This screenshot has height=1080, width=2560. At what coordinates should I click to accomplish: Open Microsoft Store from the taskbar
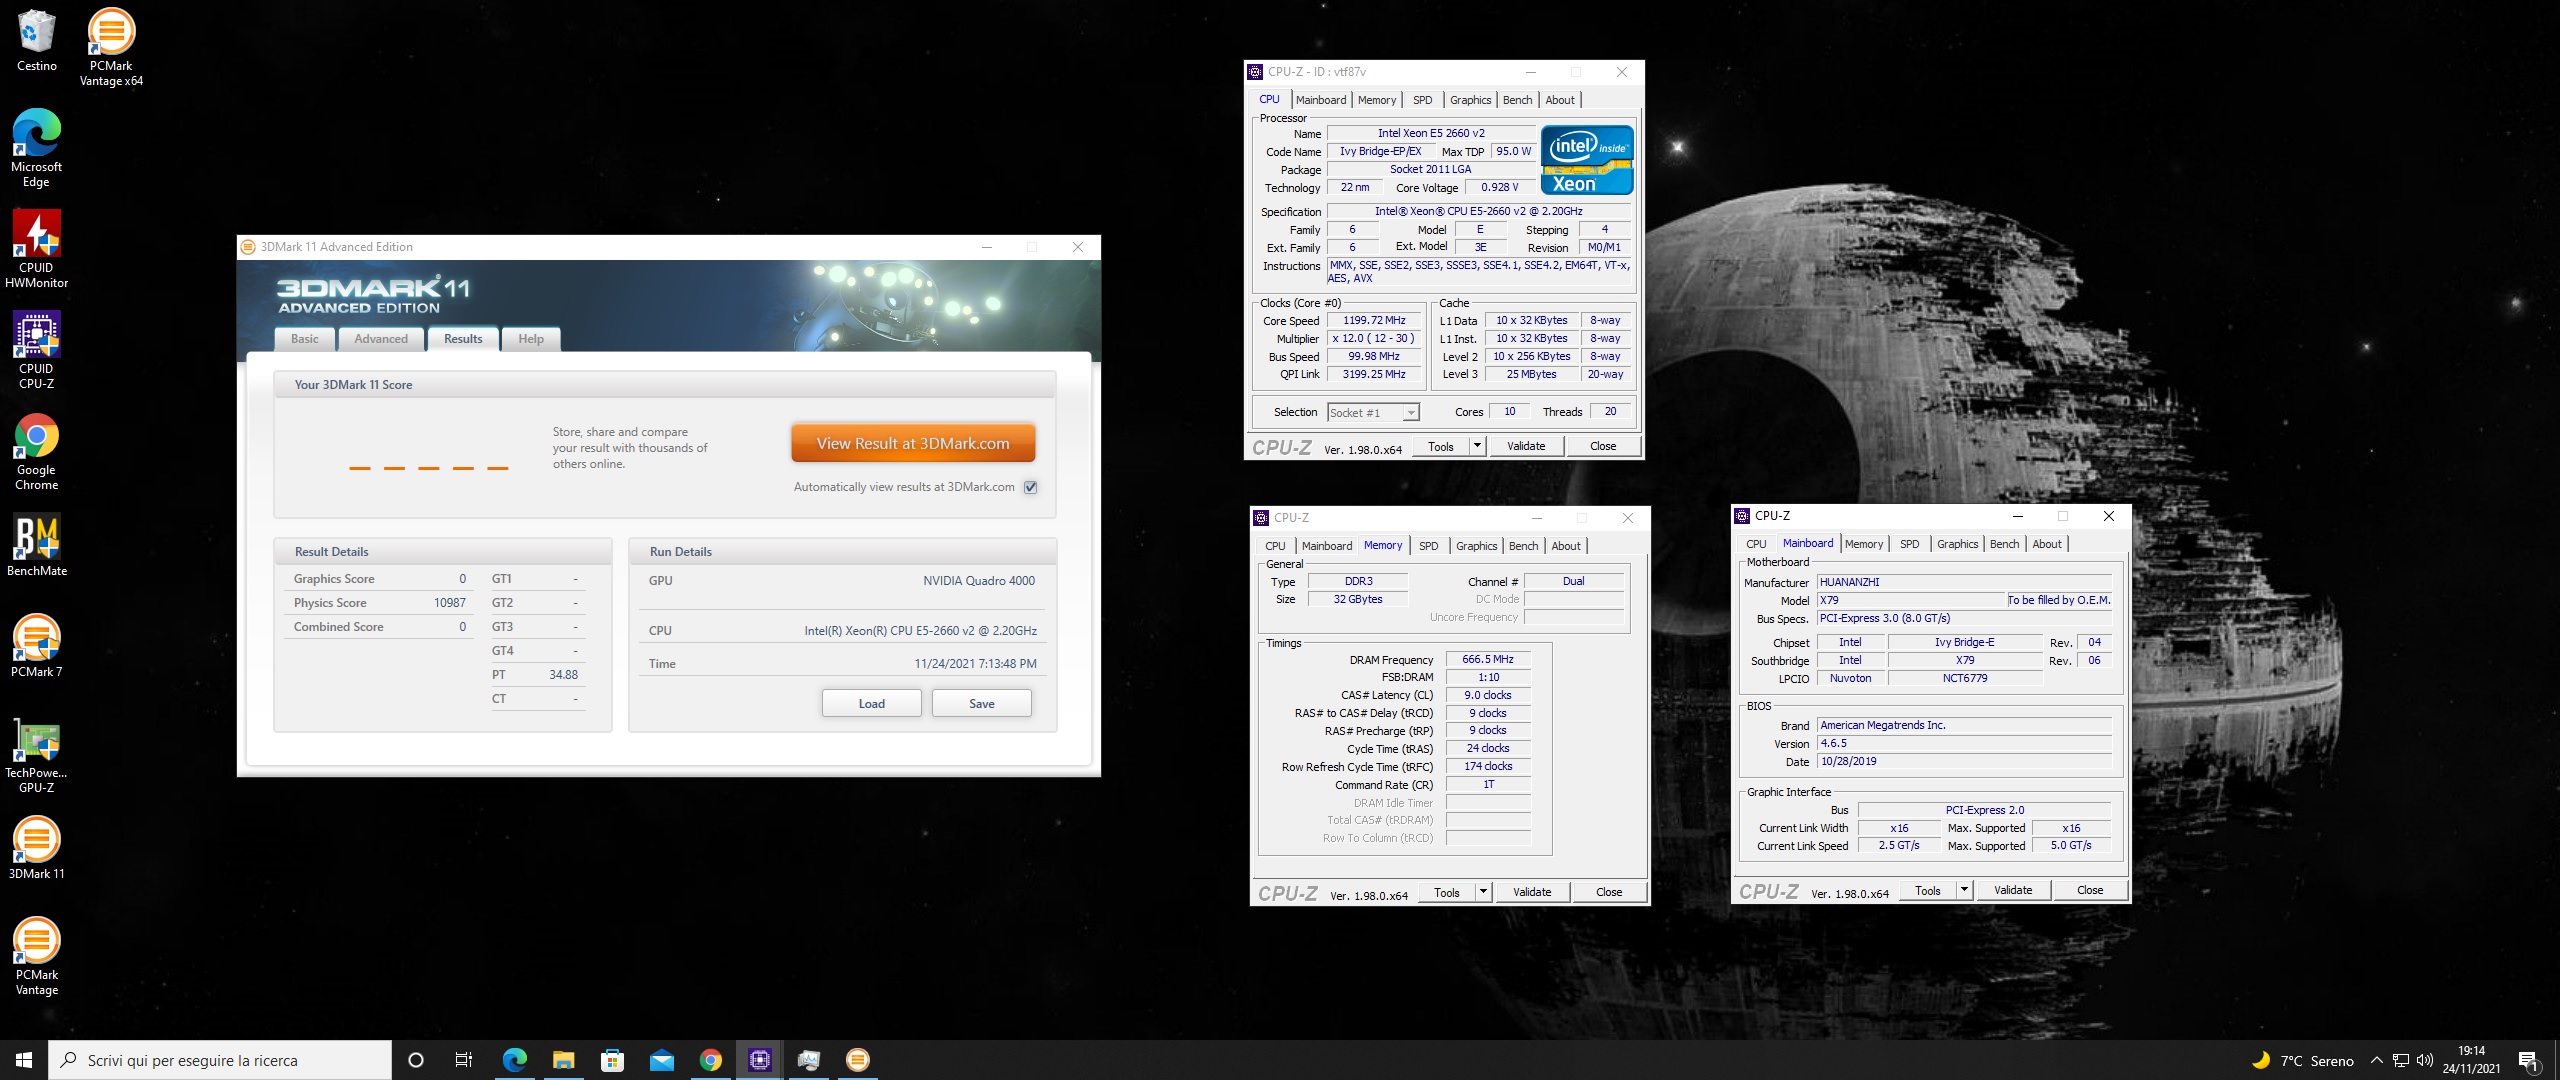(612, 1060)
